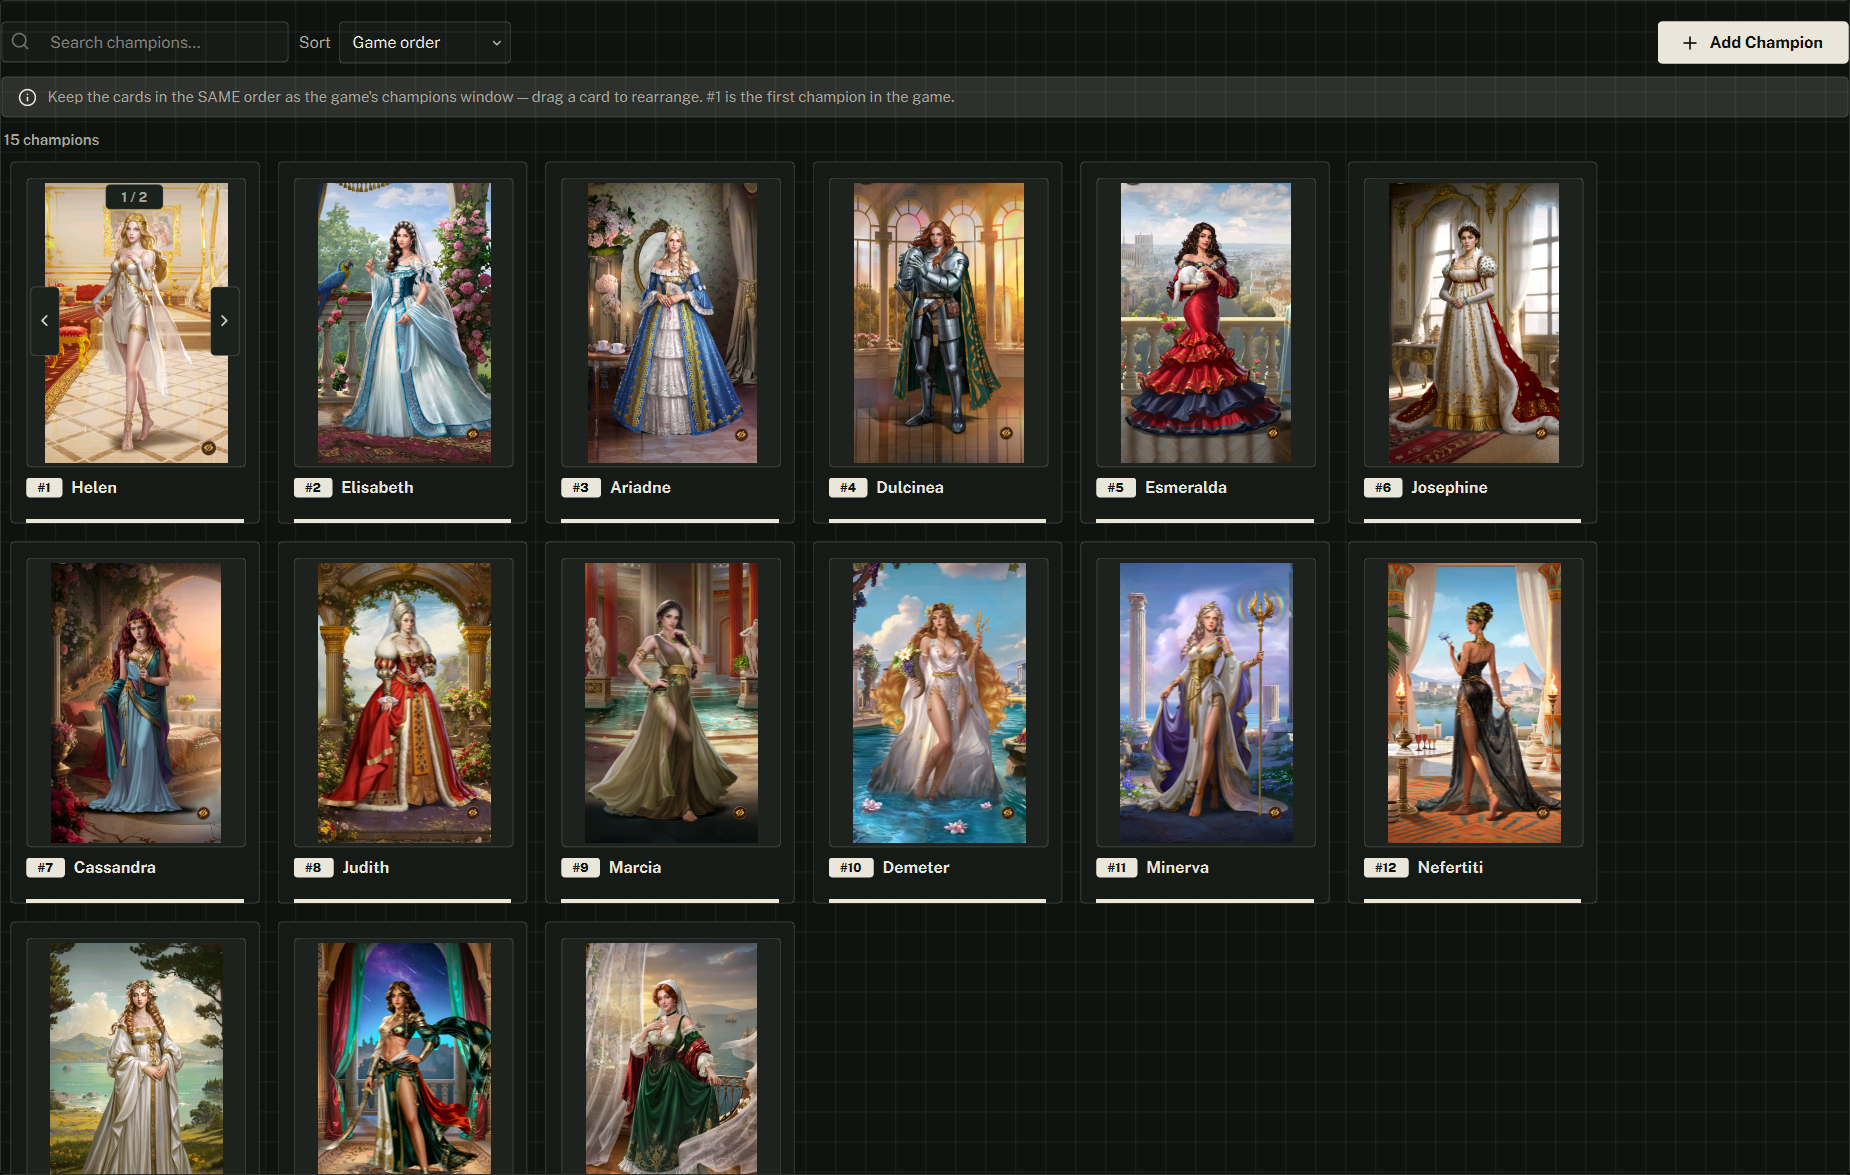Select the Dulcinea name label
1850x1175 pixels.
click(910, 487)
